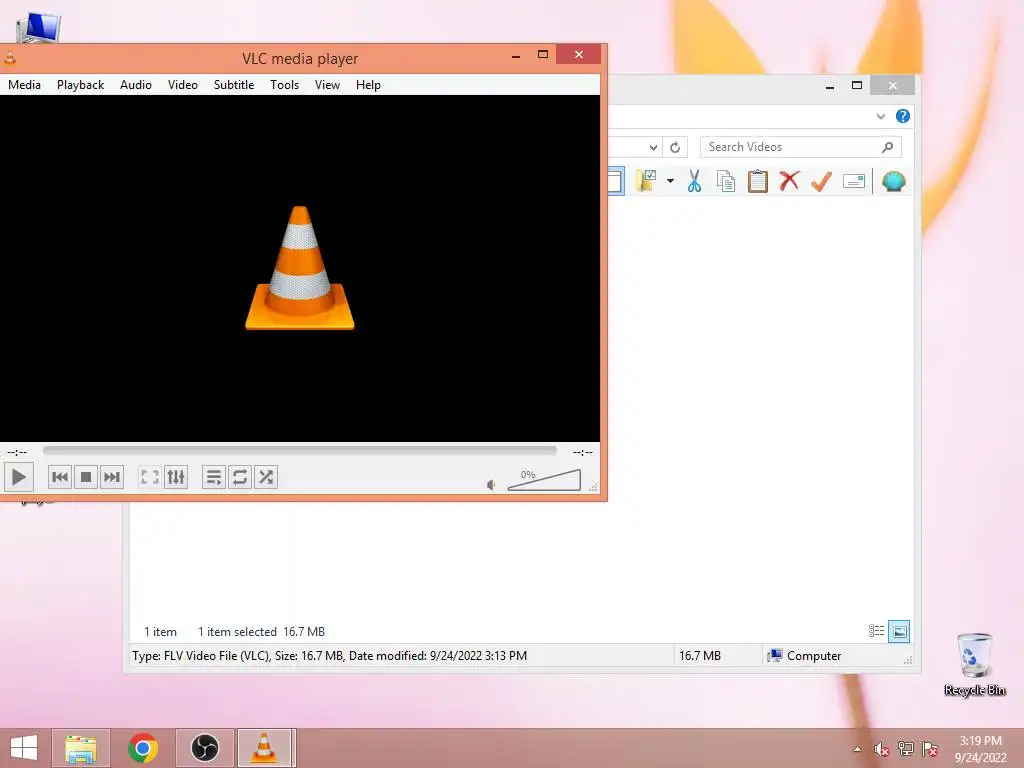Click the Paste clipboard icon in Explorer
The image size is (1024, 768).
tap(758, 181)
